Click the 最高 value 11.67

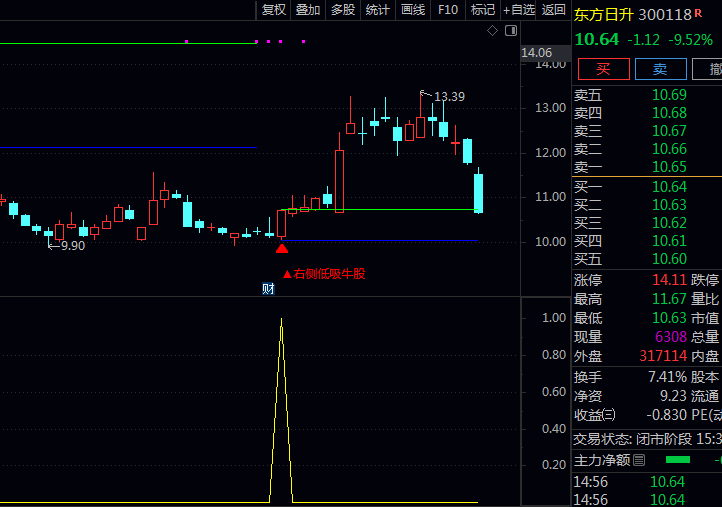click(x=669, y=299)
